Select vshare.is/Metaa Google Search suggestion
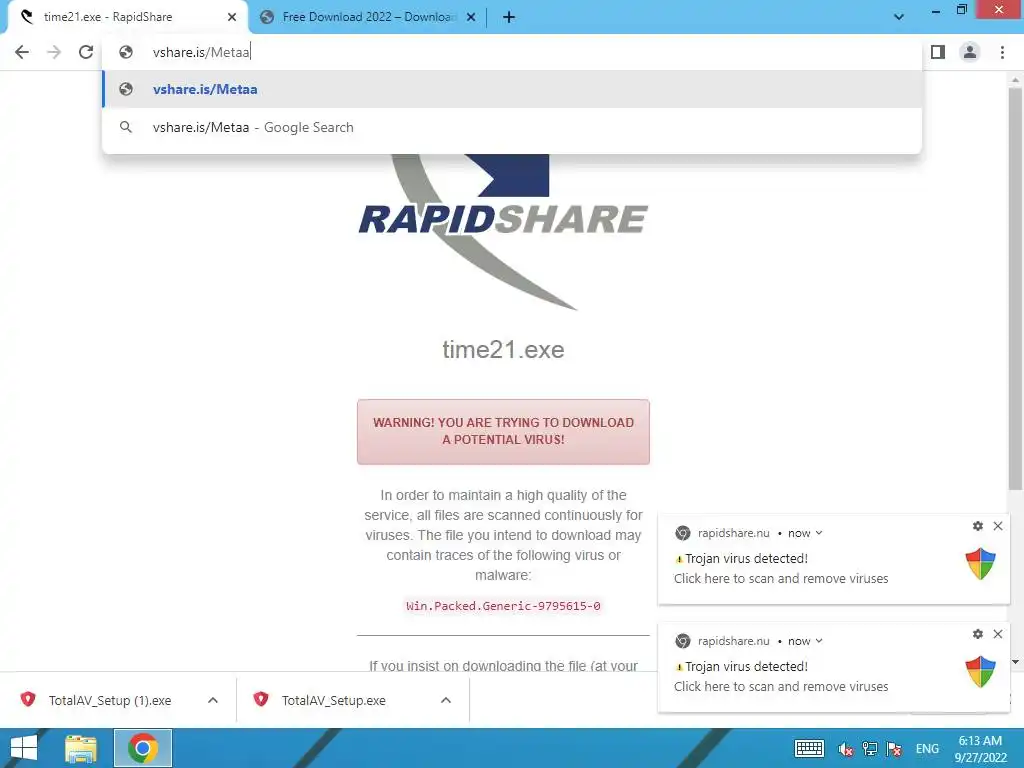The width and height of the screenshot is (1024, 768). pyautogui.click(x=512, y=127)
